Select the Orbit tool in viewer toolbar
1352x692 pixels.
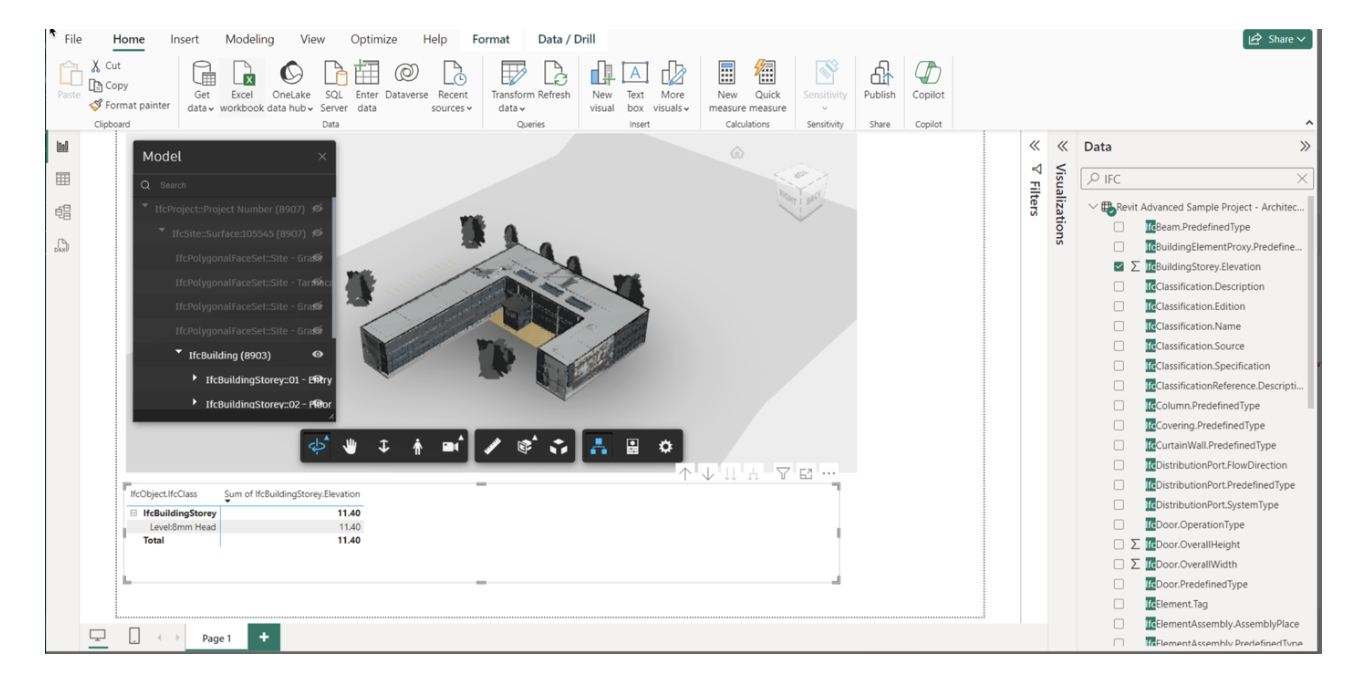318,447
